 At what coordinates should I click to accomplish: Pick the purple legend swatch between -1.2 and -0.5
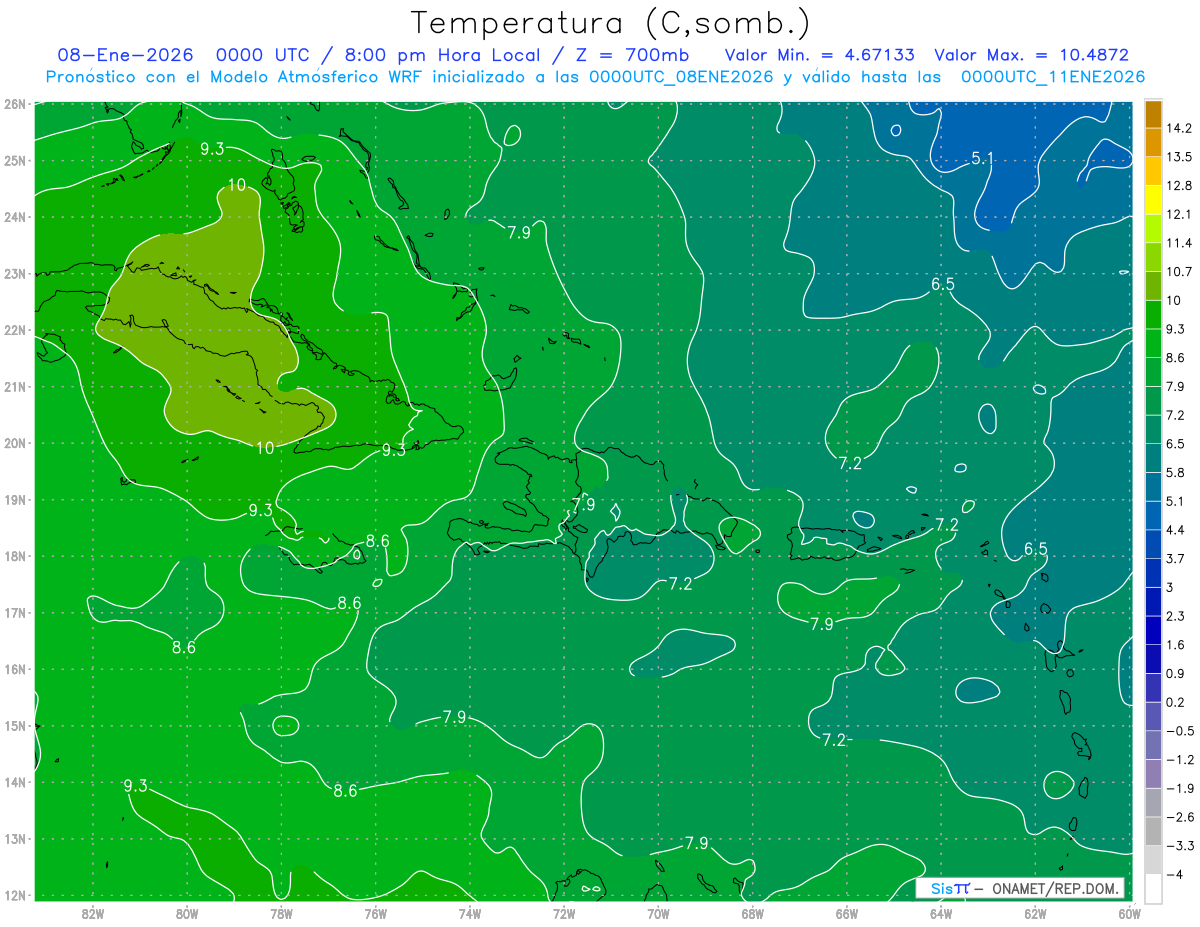pyautogui.click(x=1153, y=745)
